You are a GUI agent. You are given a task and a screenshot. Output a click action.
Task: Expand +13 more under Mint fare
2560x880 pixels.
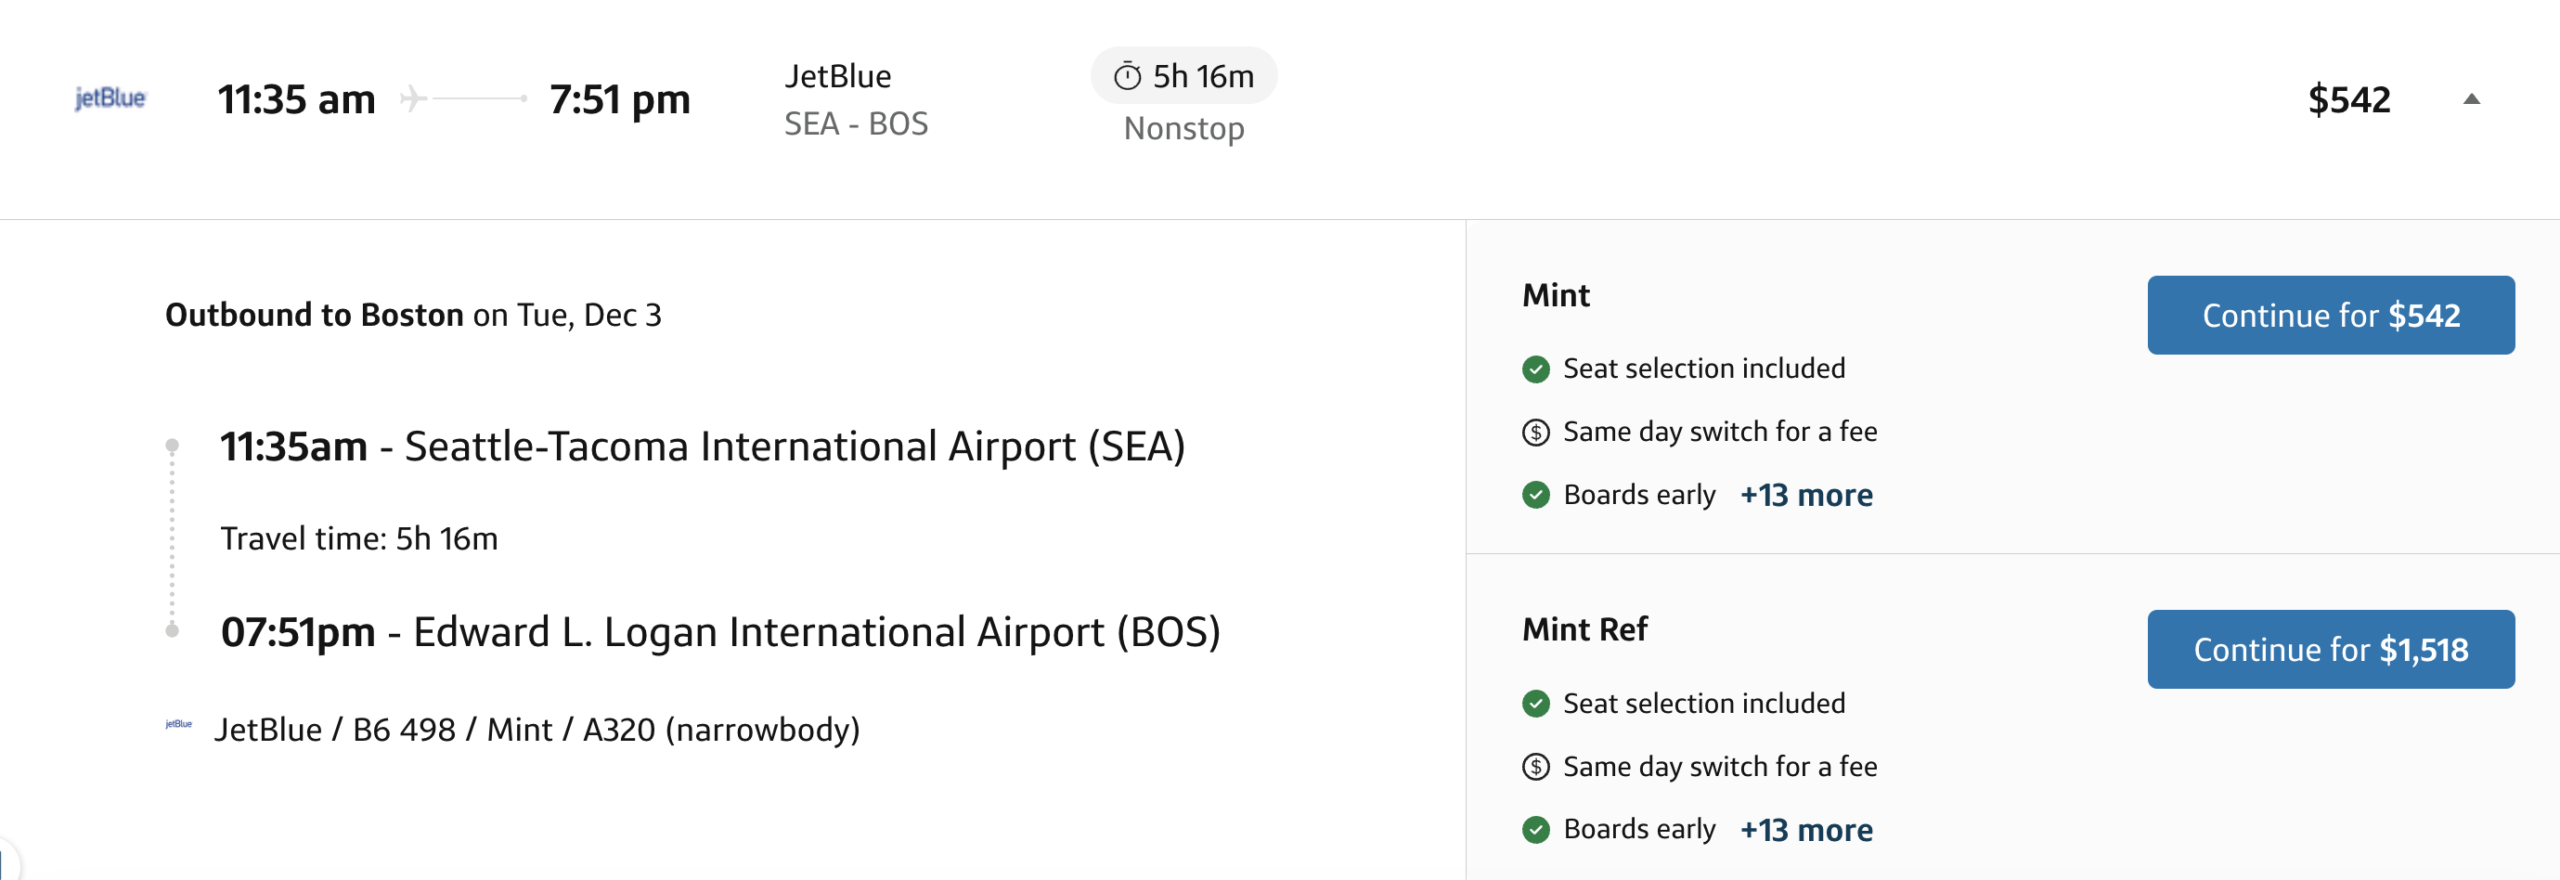[x=1807, y=495]
